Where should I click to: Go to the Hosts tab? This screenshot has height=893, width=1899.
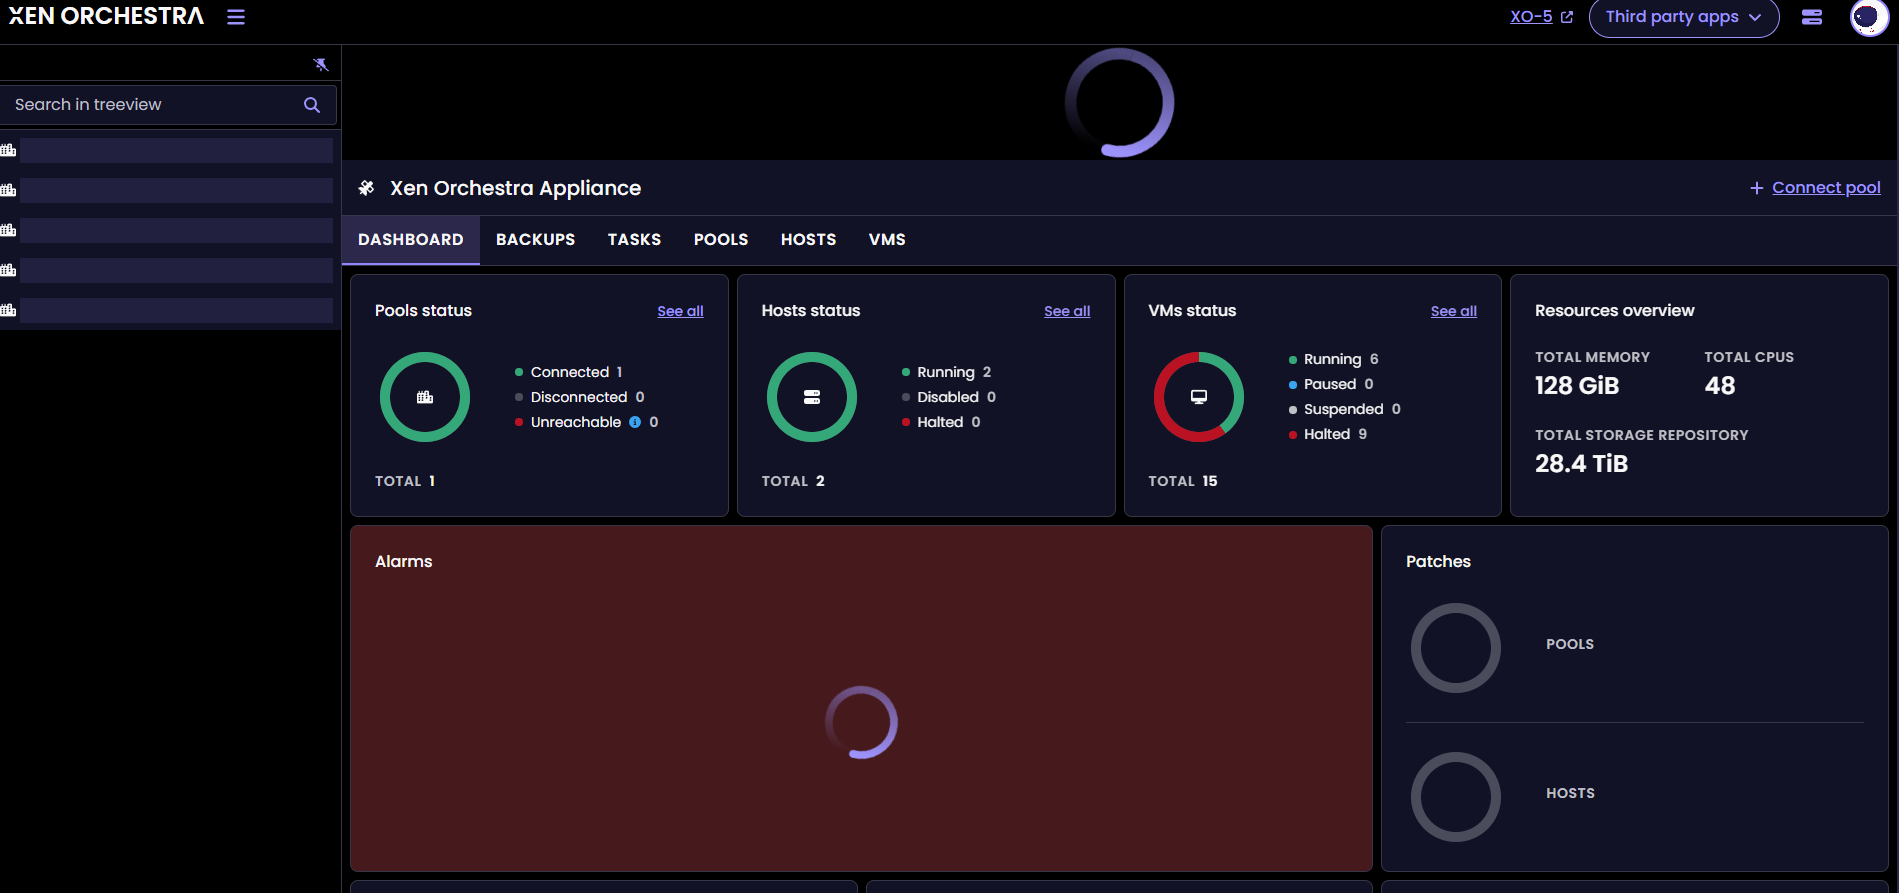pos(809,240)
